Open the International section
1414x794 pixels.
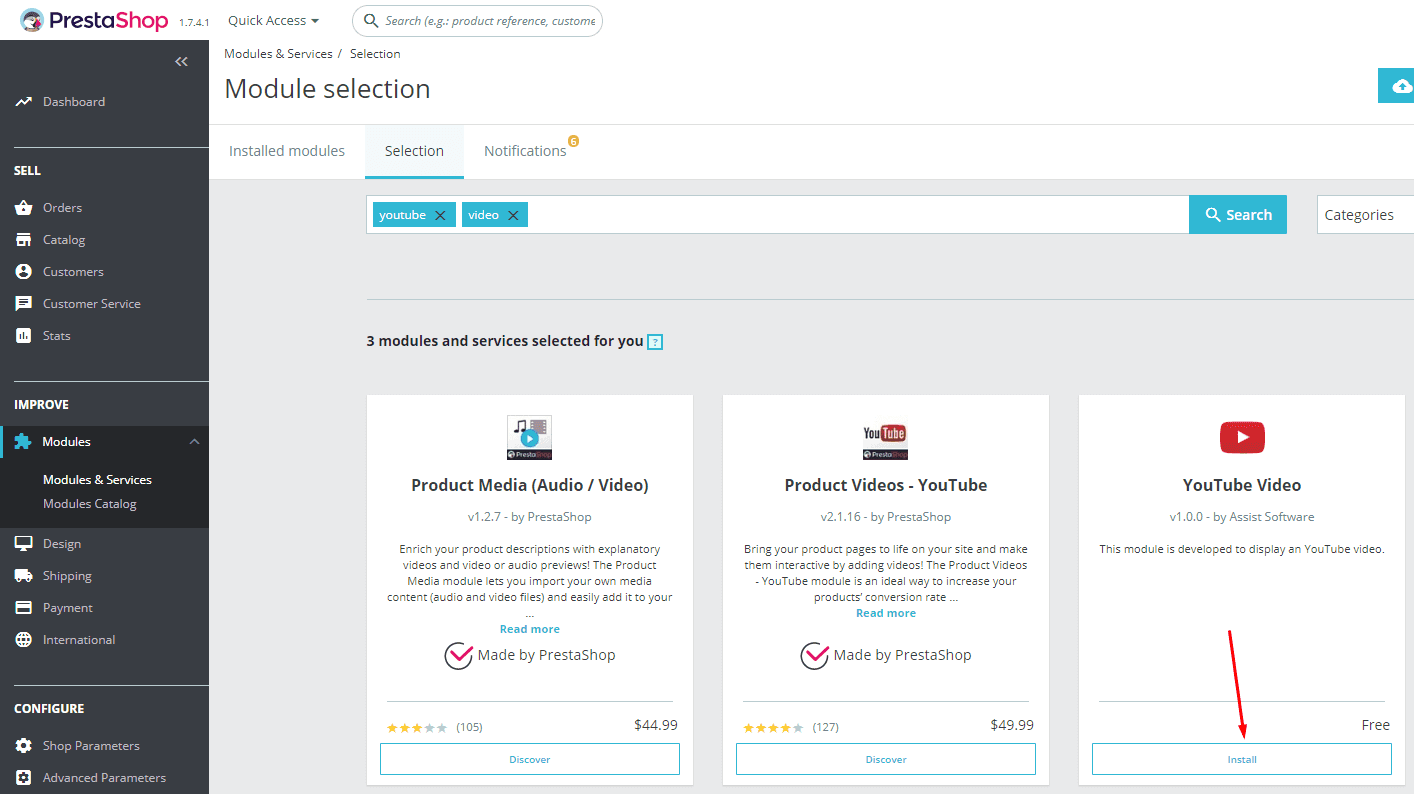[76, 639]
